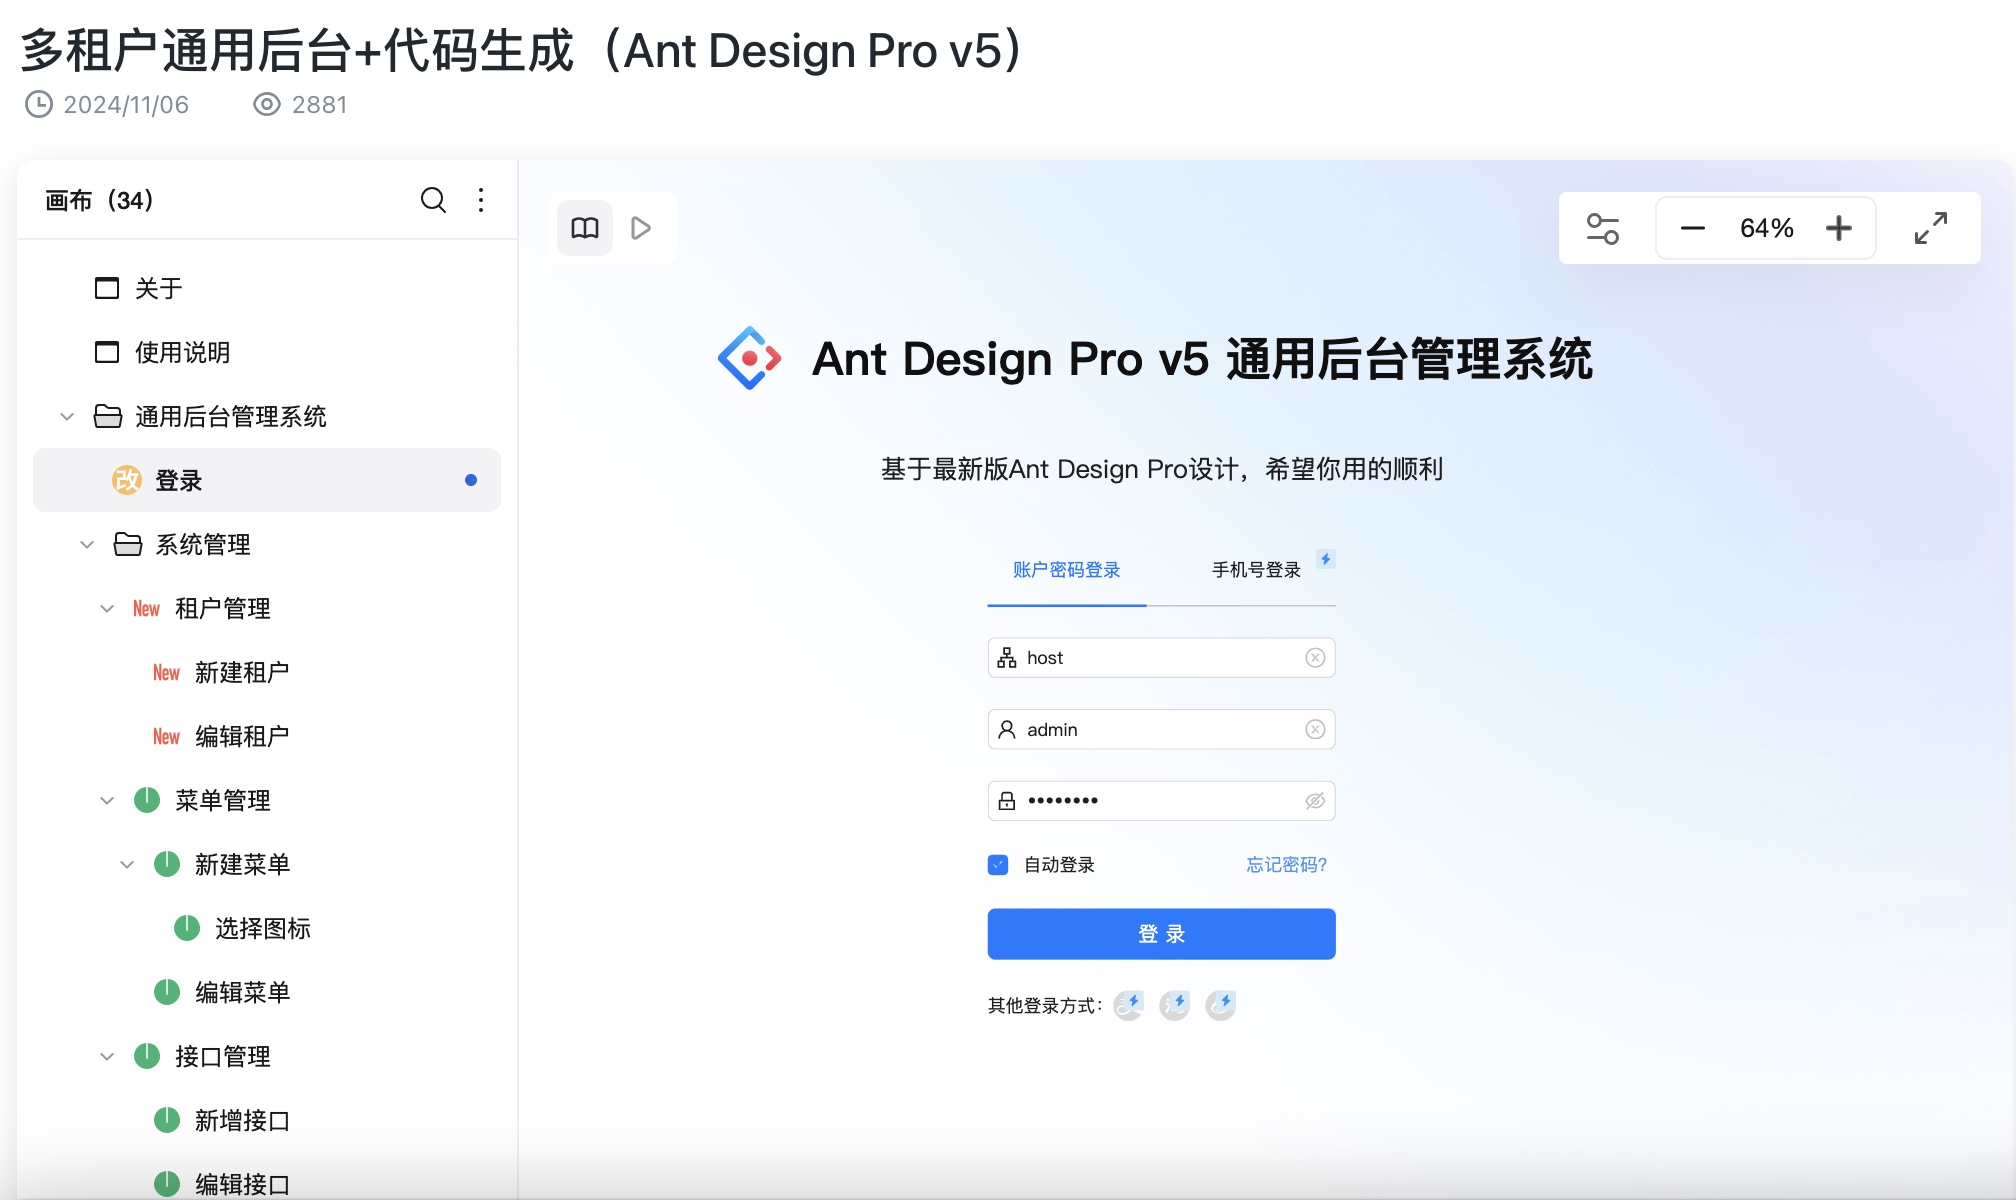The width and height of the screenshot is (2016, 1200).
Task: Open the 租户管理 page
Action: 223,608
